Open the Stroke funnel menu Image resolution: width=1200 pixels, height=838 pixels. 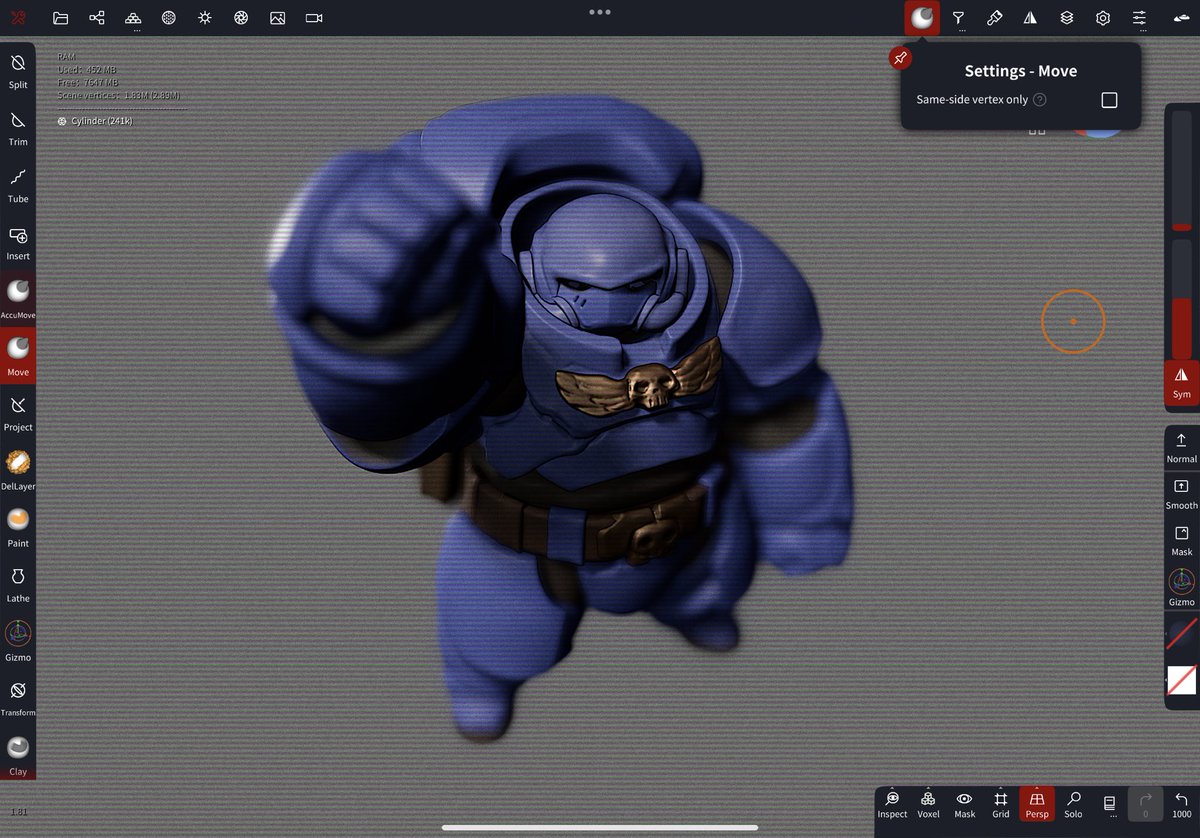[958, 17]
